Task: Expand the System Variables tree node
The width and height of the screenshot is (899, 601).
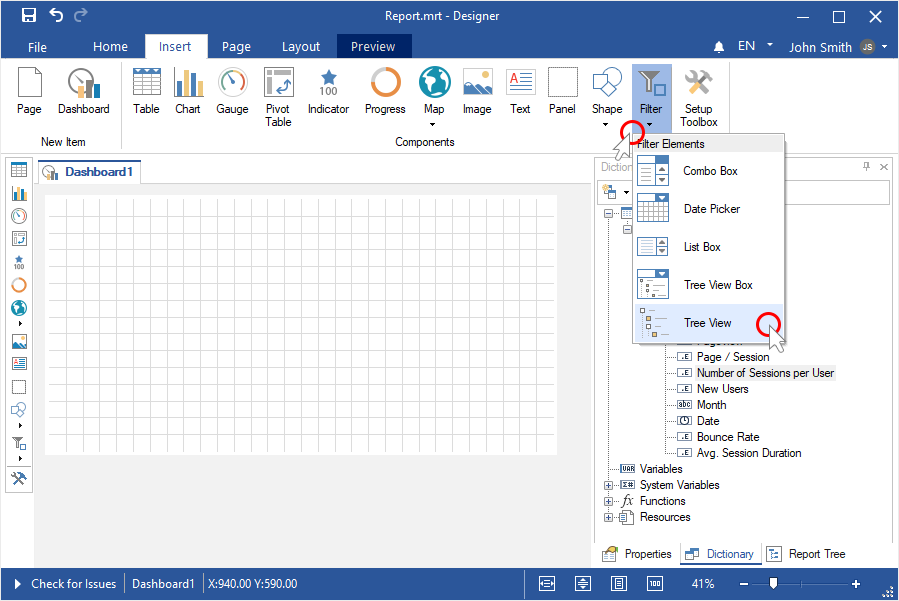Action: click(608, 485)
